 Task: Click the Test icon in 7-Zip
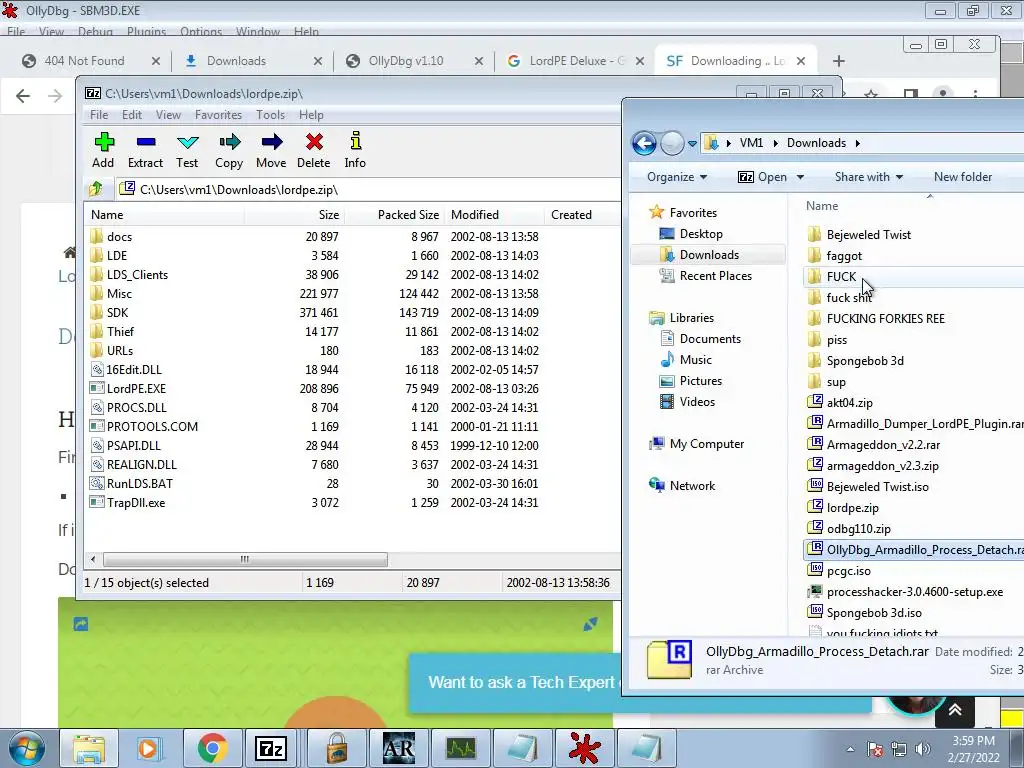(187, 142)
